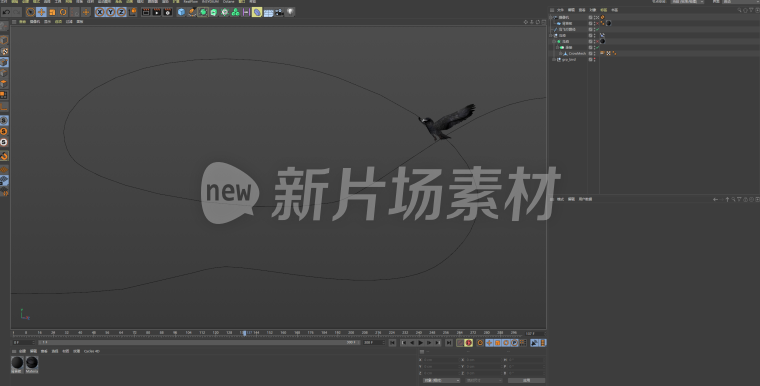
Task: Play the animation forward
Action: click(421, 343)
